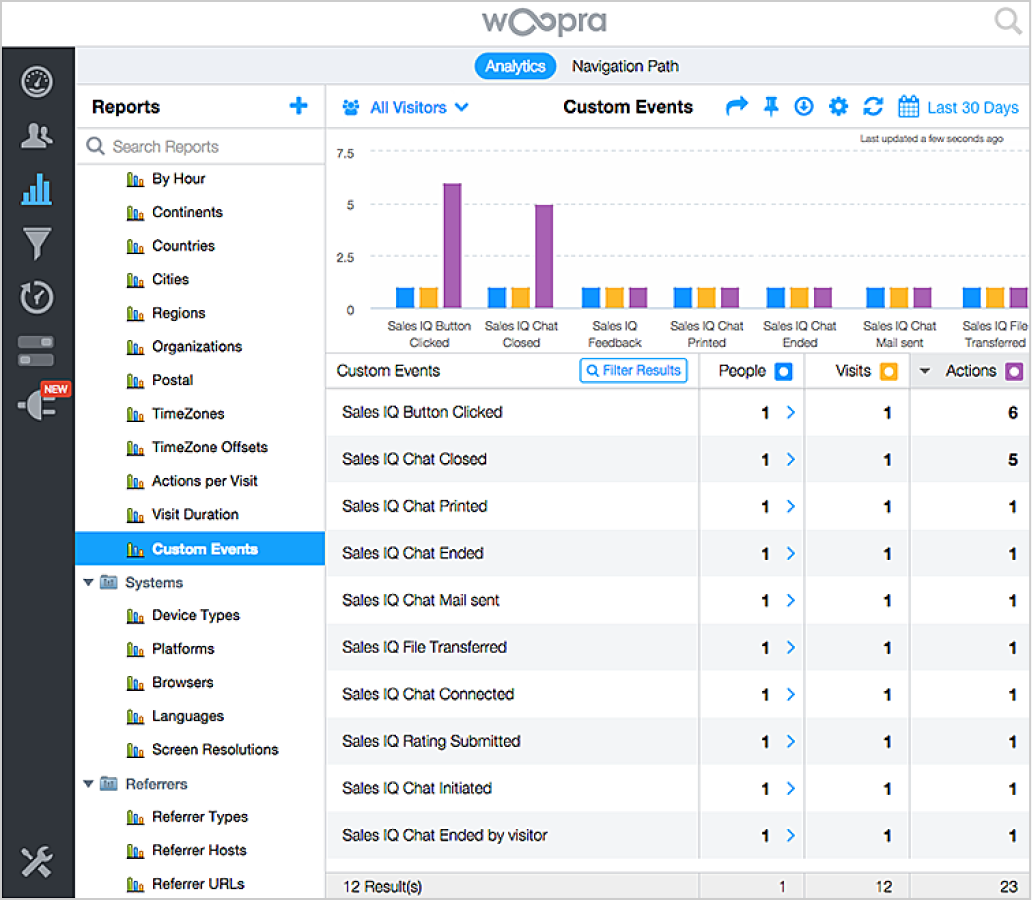Image resolution: width=1032 pixels, height=900 pixels.
Task: Click the share arrow icon in report toolbar
Action: tap(737, 107)
